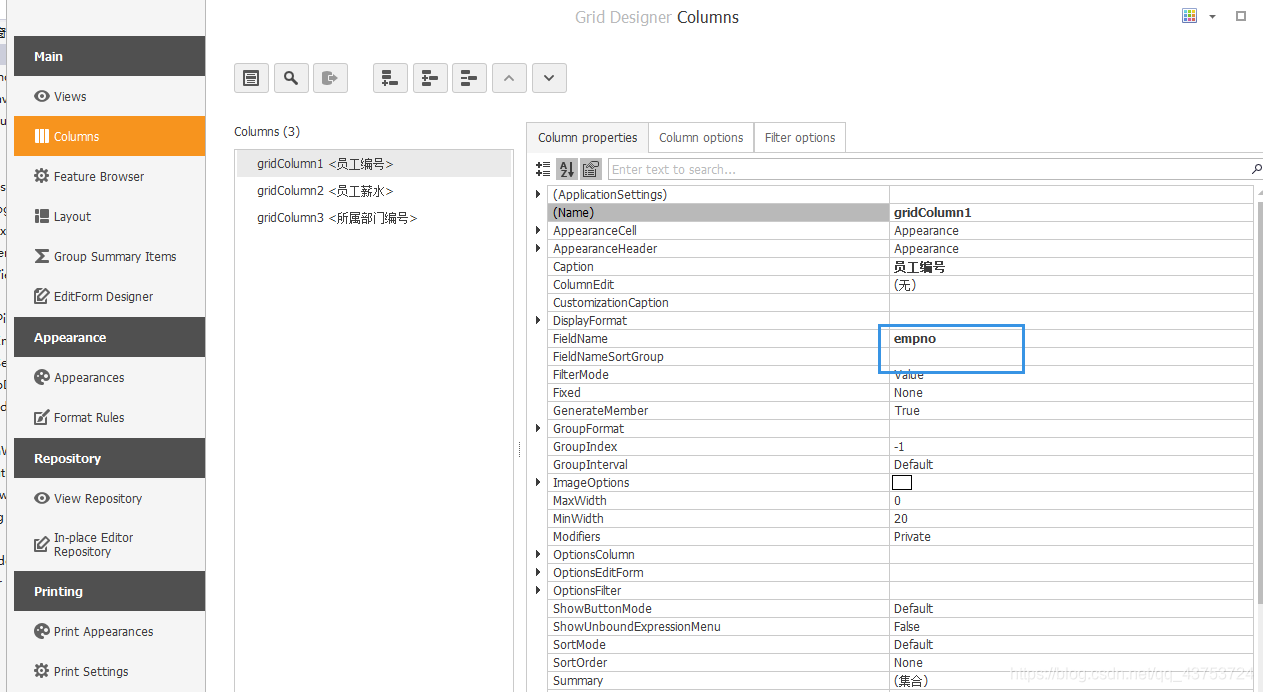Screen dimensions: 1263x692
Task: Click the Layout sidebar icon
Action: (x=41, y=216)
